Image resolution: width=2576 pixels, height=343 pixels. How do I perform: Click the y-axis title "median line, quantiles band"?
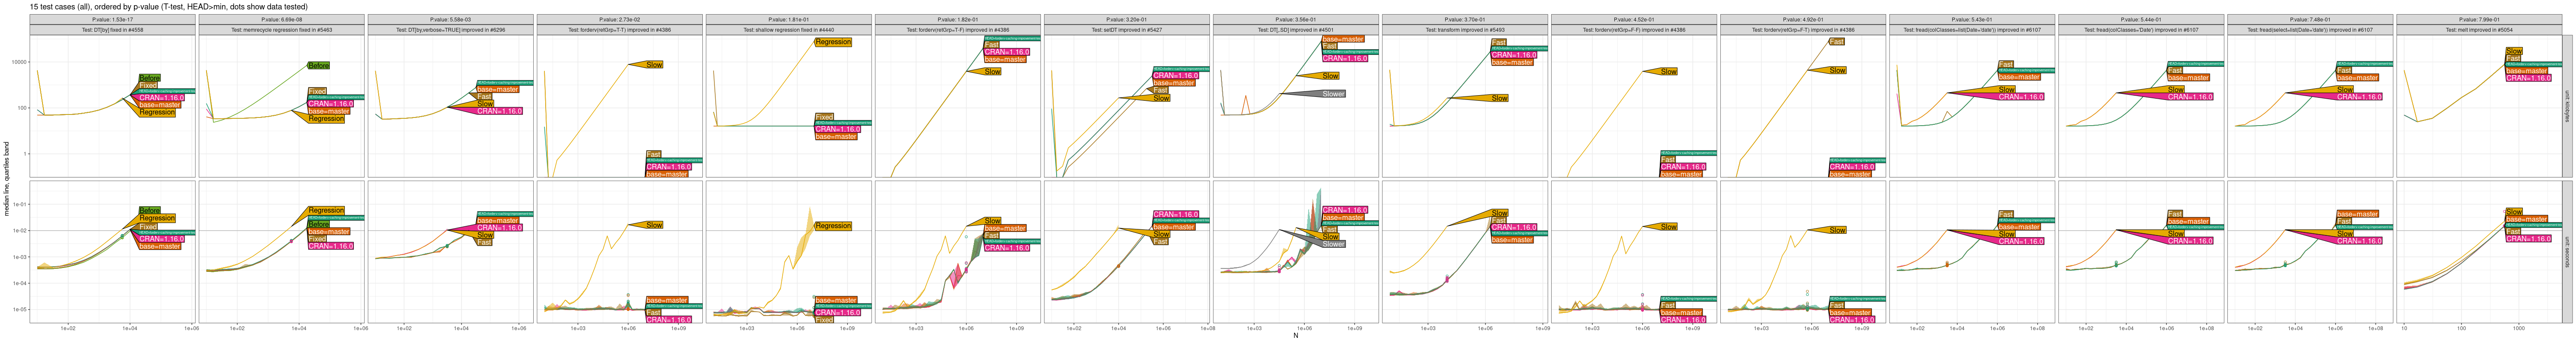6,178
